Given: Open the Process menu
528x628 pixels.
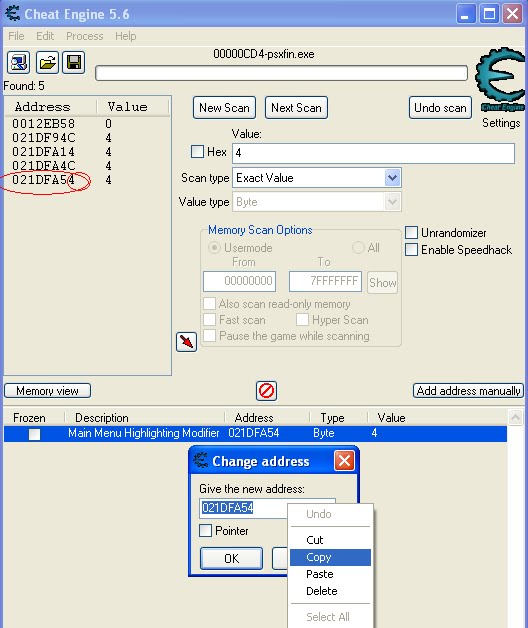Looking at the screenshot, I should pos(85,36).
